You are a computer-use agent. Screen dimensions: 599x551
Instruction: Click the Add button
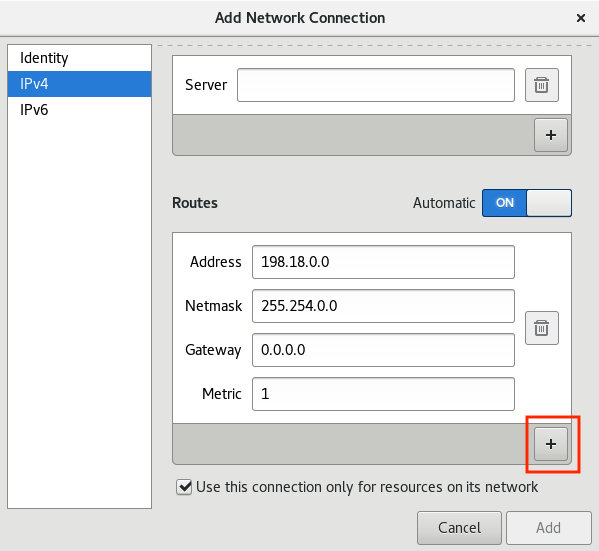coord(549,528)
